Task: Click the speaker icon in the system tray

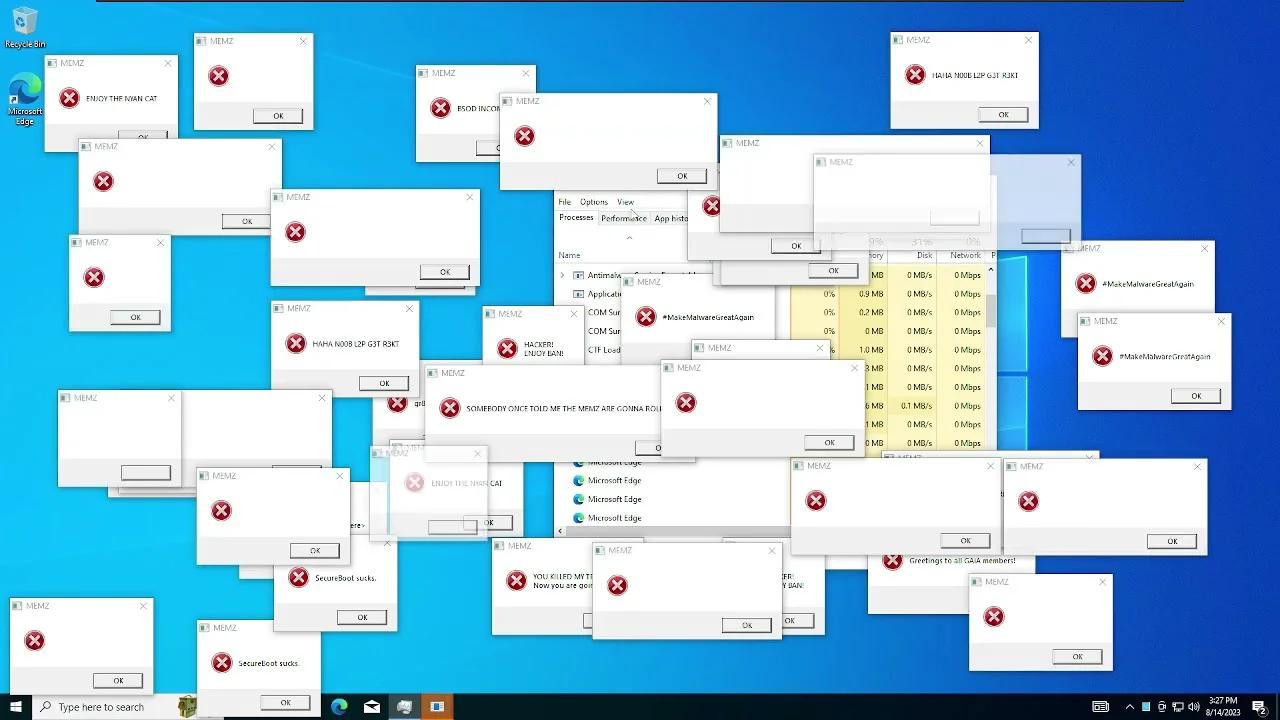Action: click(x=1193, y=707)
